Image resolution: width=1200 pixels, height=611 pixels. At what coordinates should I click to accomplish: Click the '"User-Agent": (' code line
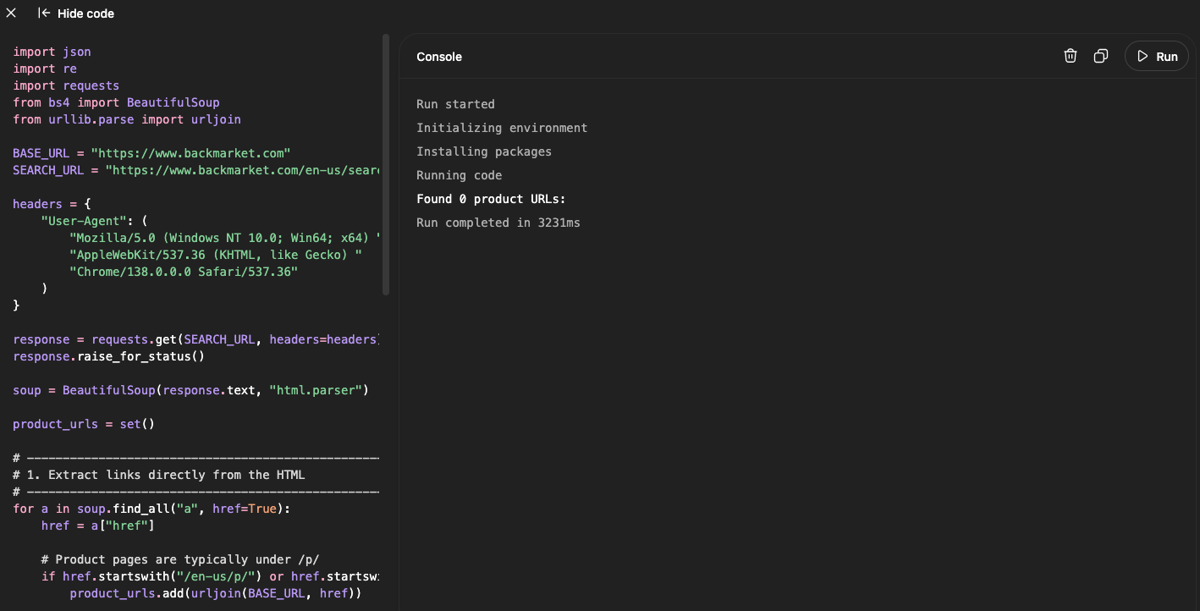[94, 221]
